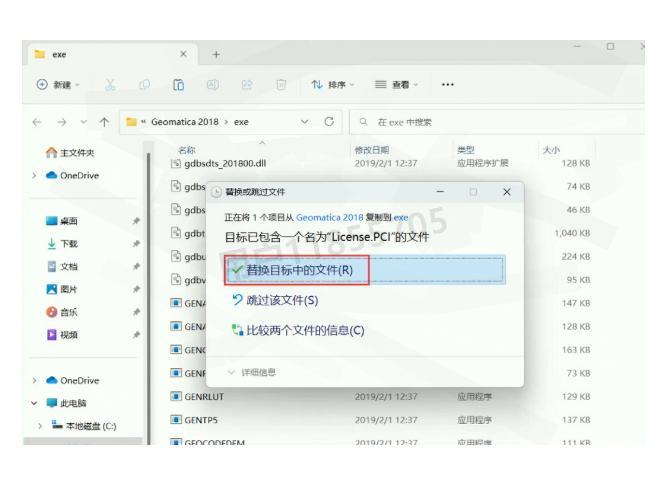
Task: Open Music (音乐) in sidebar
Action: pos(62,312)
